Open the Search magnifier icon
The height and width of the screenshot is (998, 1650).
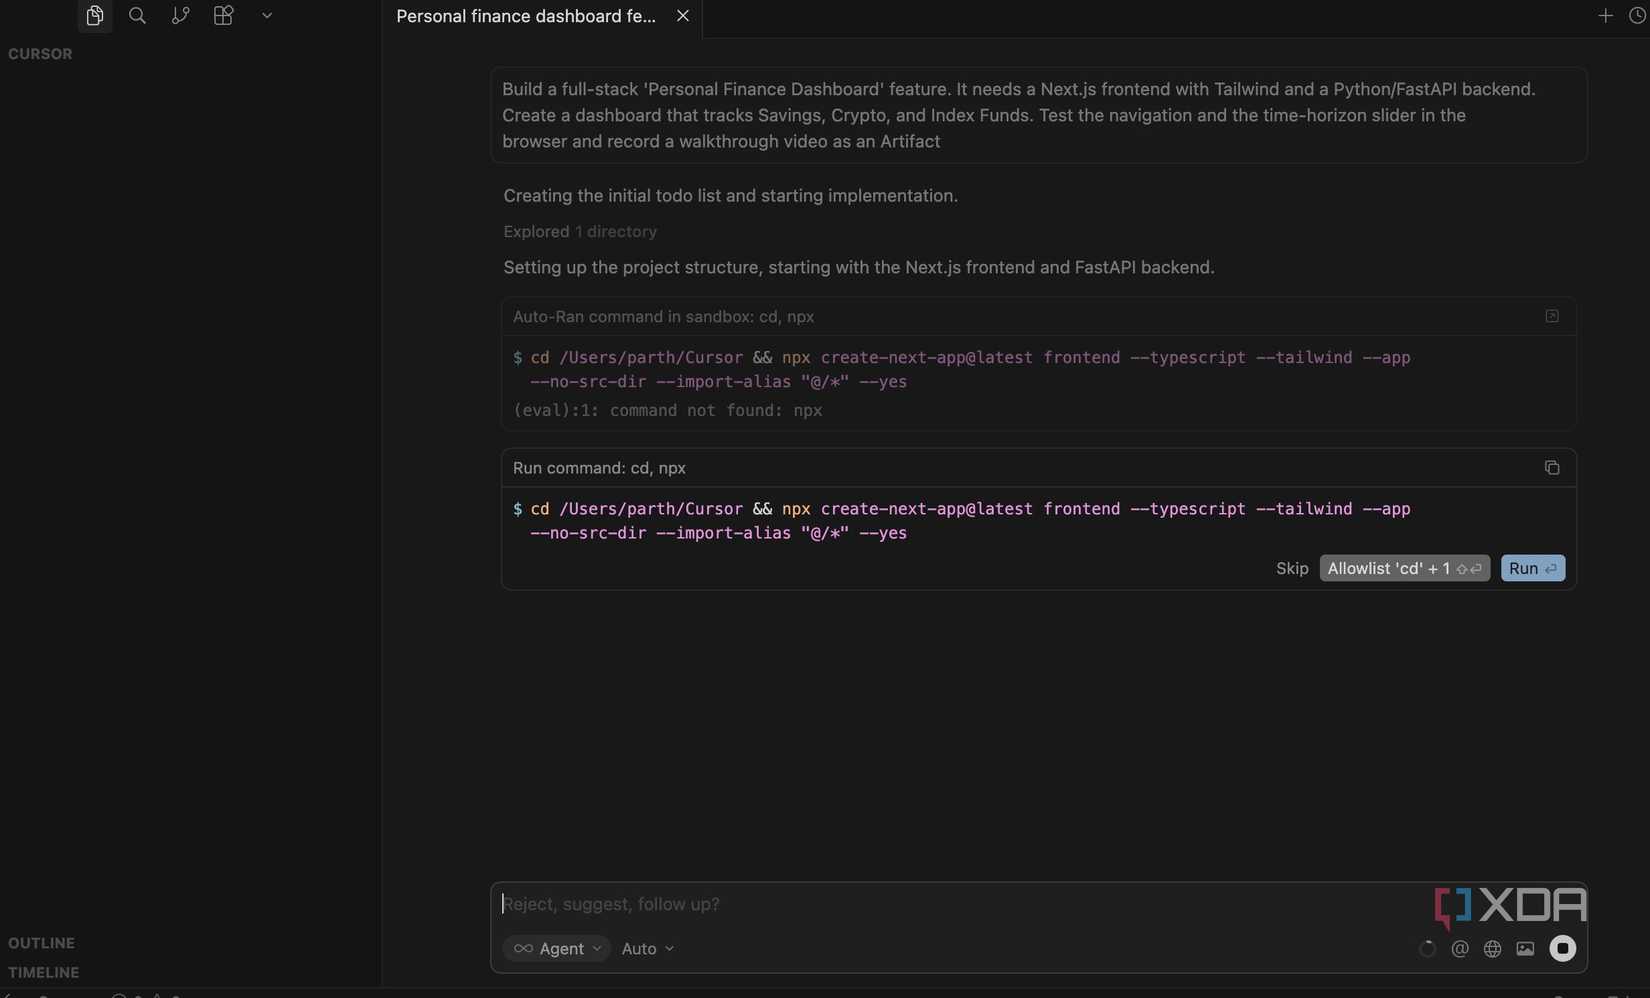tap(138, 16)
